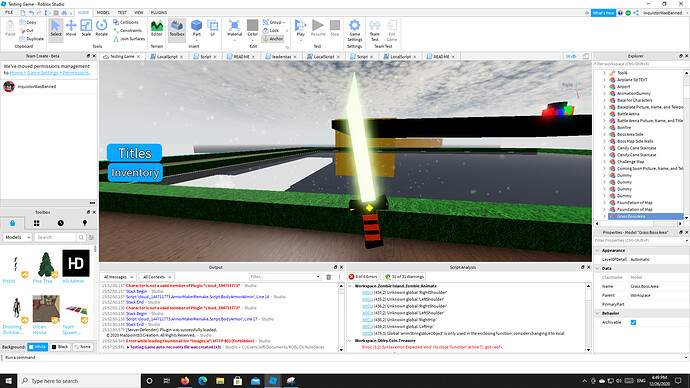Toggle the Toolbox panel button

tap(177, 29)
